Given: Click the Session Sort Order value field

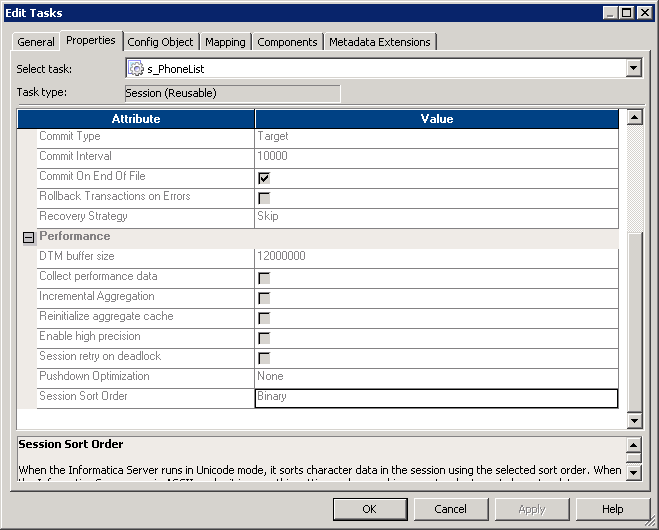Looking at the screenshot, I should 436,397.
